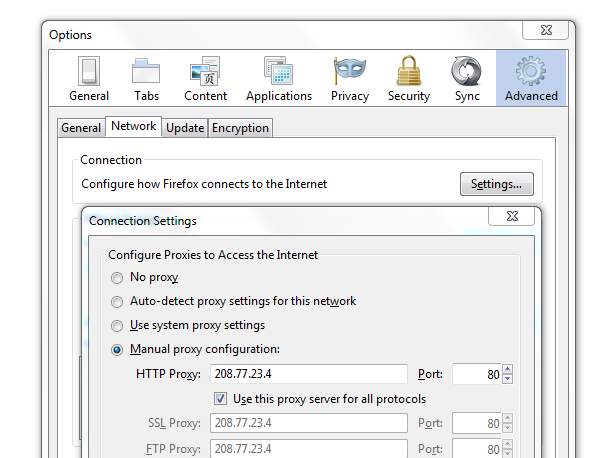Open the Privacy options pane
This screenshot has width=614, height=458.
(x=350, y=79)
